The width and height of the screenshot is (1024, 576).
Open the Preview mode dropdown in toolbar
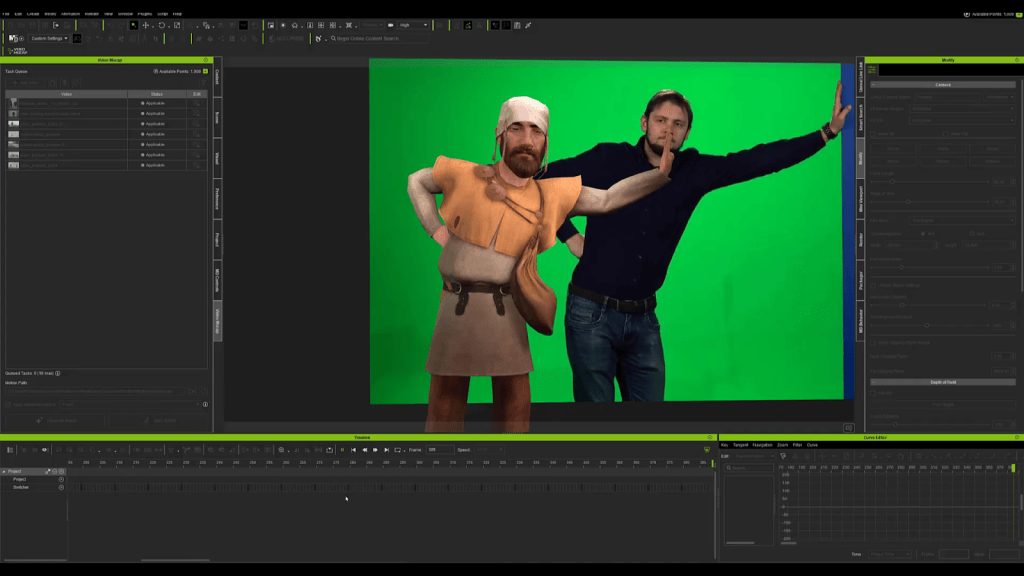click(372, 25)
